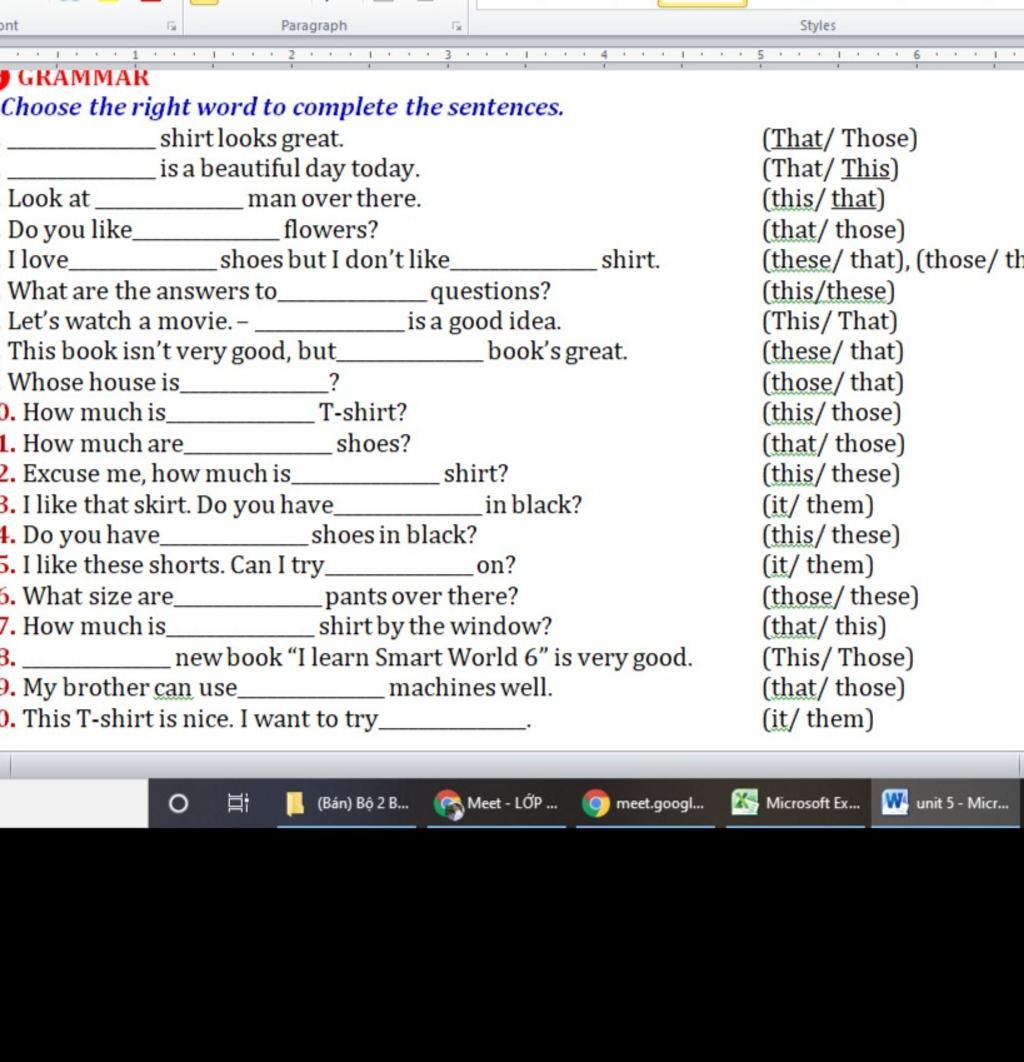Click the option '(That/ Those)'

pyautogui.click(x=840, y=139)
